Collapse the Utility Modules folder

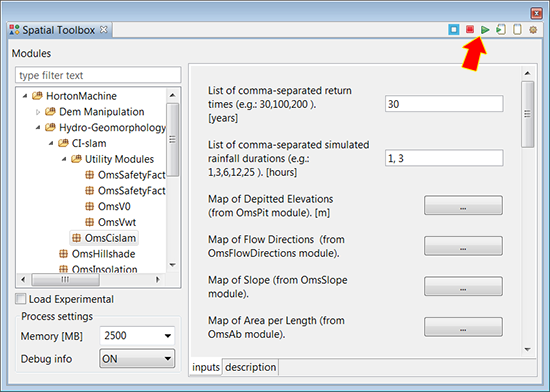click(x=64, y=159)
